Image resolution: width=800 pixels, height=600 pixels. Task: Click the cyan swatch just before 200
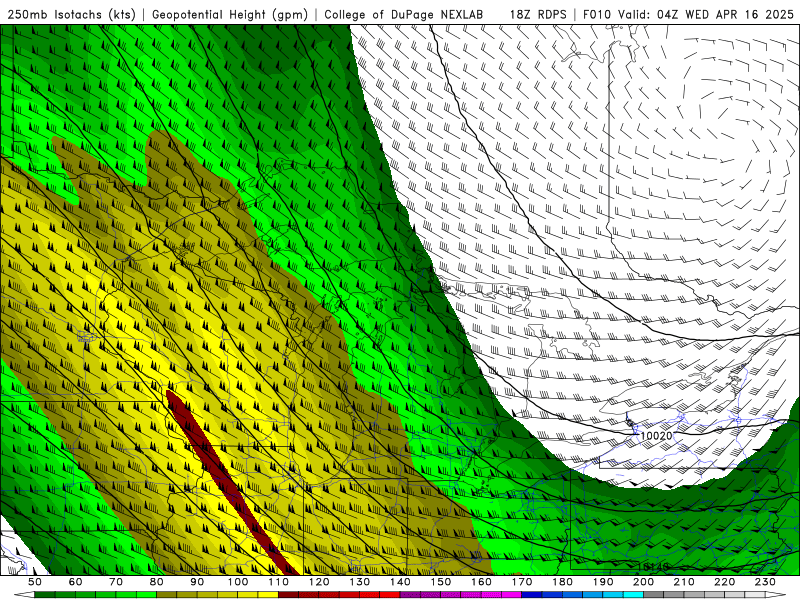634,595
